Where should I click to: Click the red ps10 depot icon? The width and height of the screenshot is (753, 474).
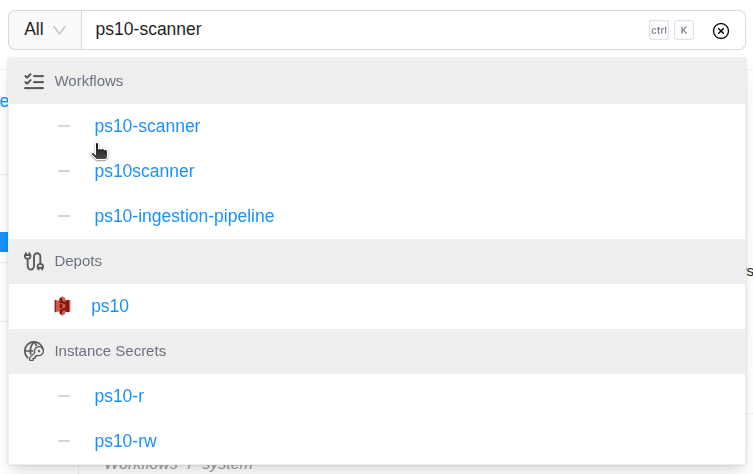62,306
